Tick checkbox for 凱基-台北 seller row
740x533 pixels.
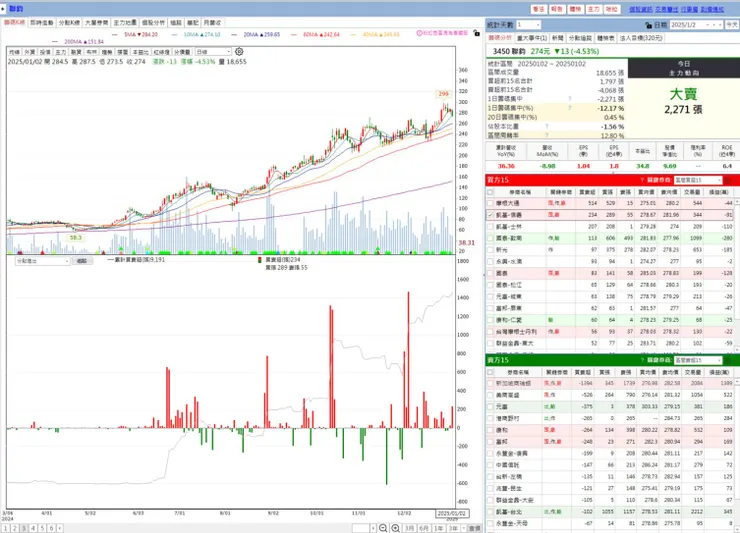[x=490, y=512]
